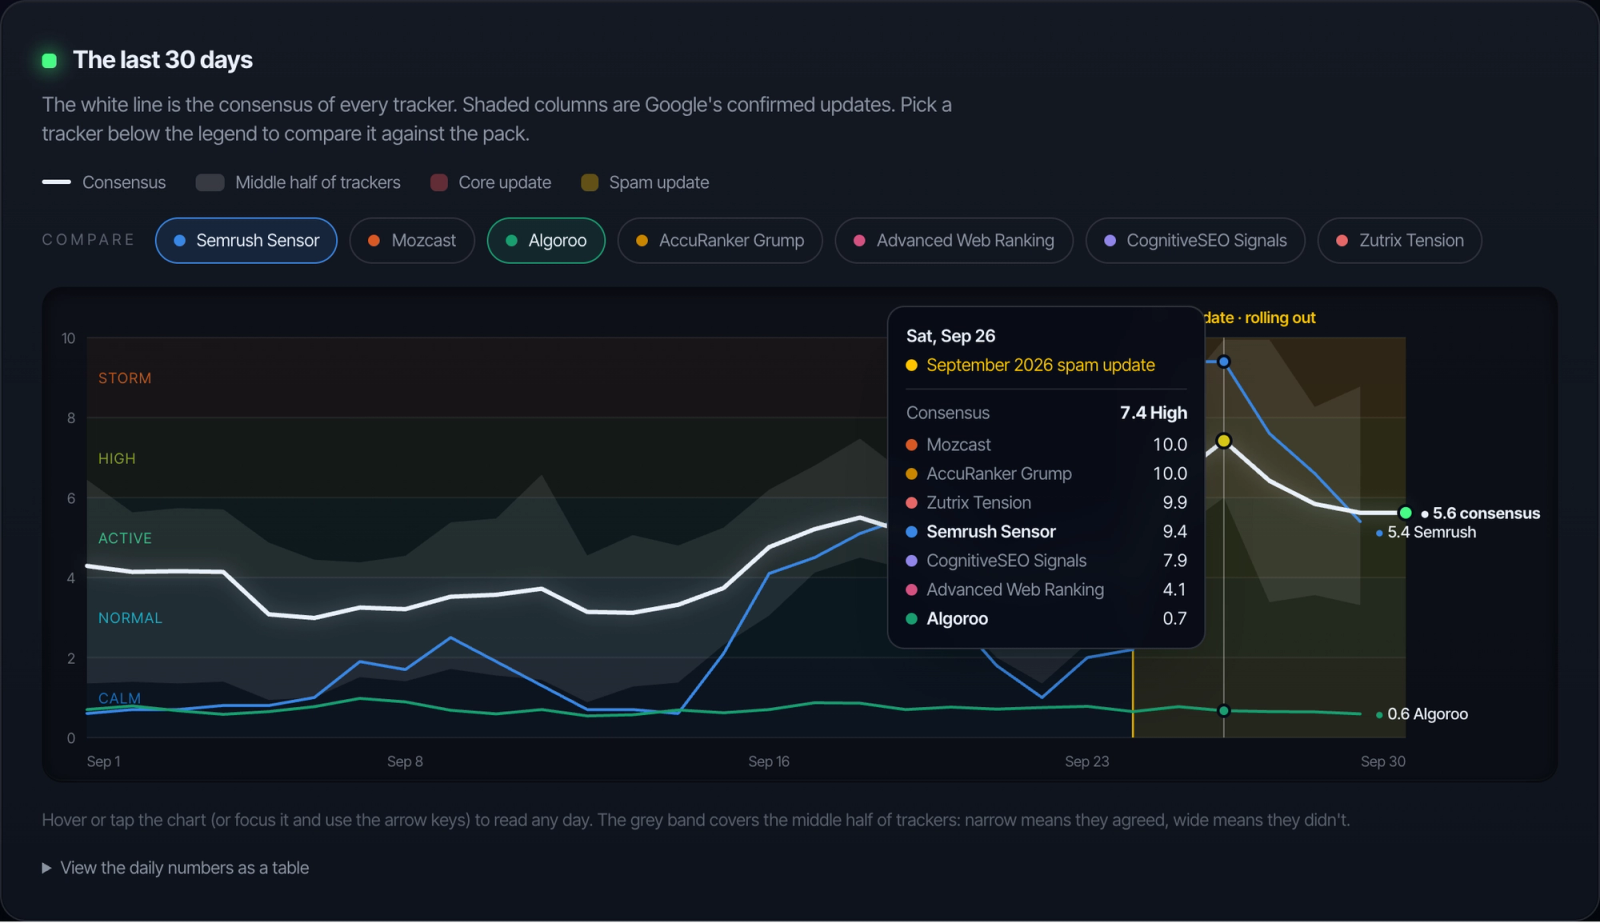
Task: Click the 'Sep 8' axis label
Action: [x=405, y=761]
